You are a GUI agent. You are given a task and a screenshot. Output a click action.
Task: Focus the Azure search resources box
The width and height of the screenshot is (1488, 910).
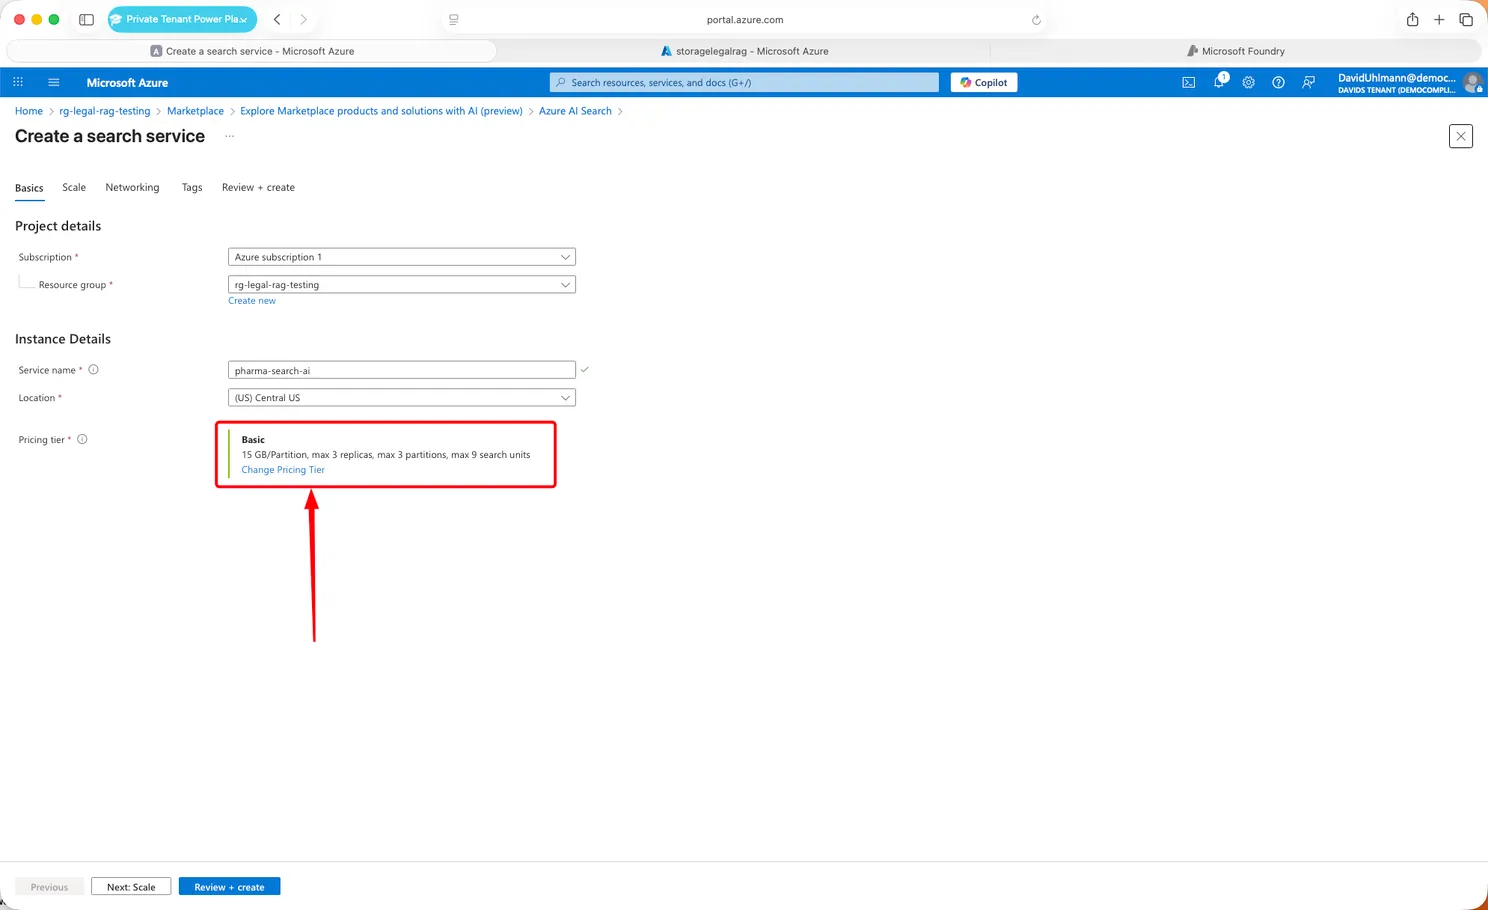click(744, 82)
